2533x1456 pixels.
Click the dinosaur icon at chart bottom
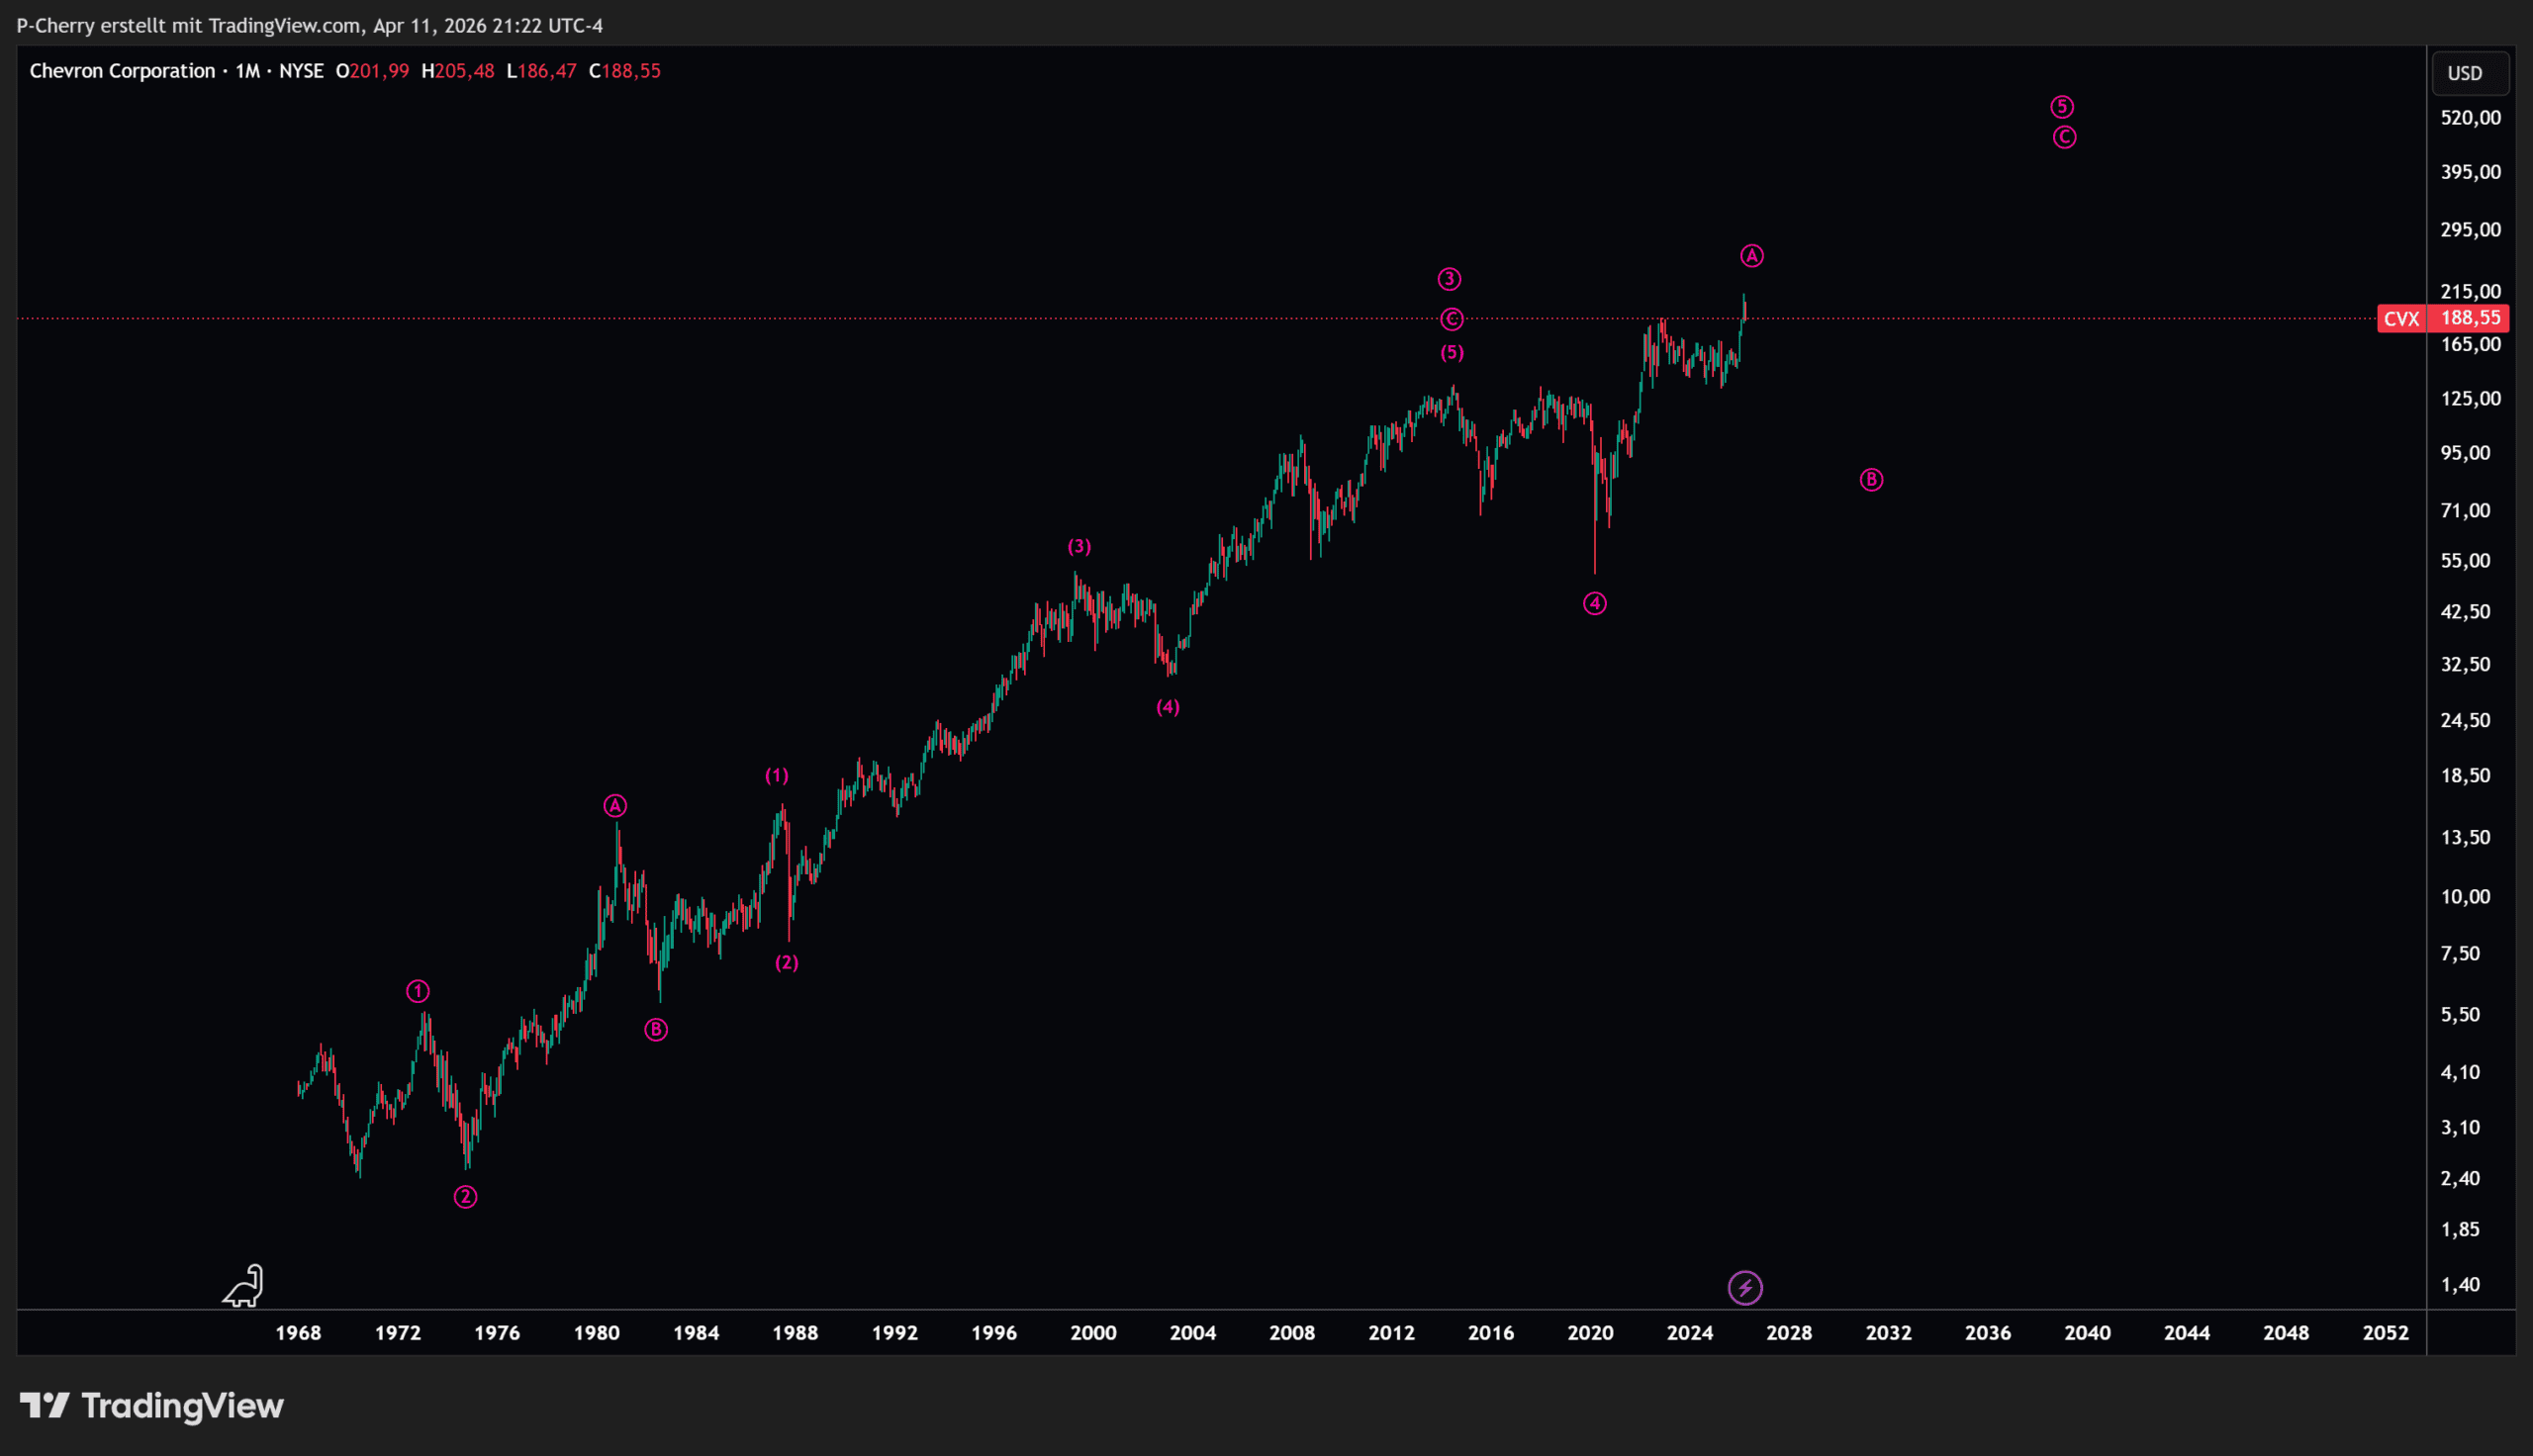click(x=243, y=1286)
